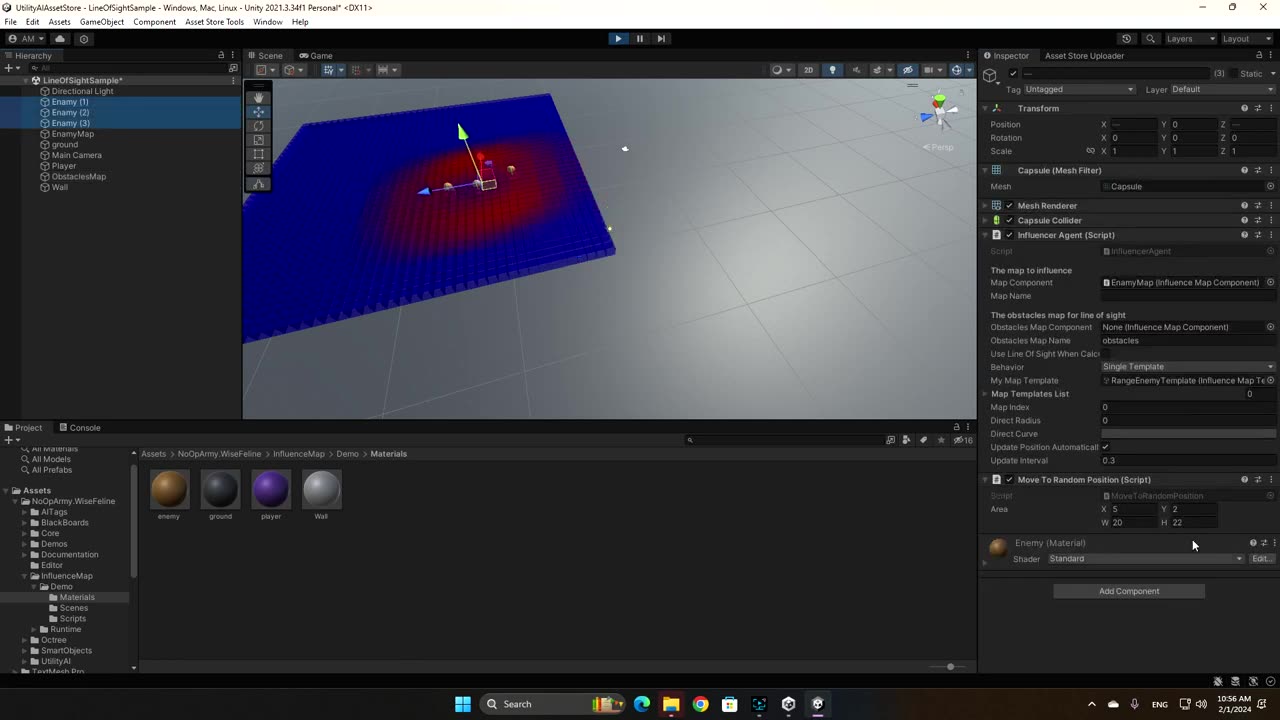Select the Move tool in Scene view

click(x=259, y=112)
